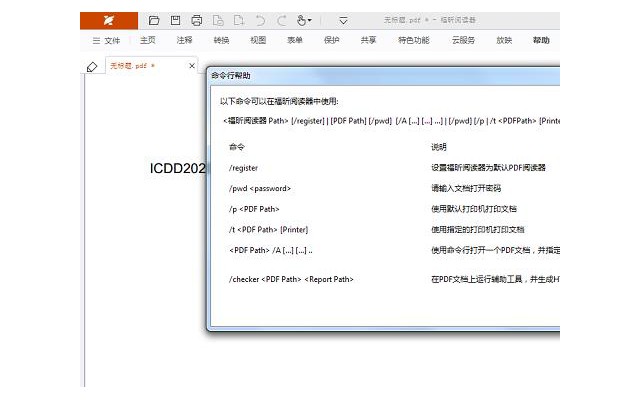Click the create-from-clipboard page icon
640x400 pixels.
click(x=218, y=20)
